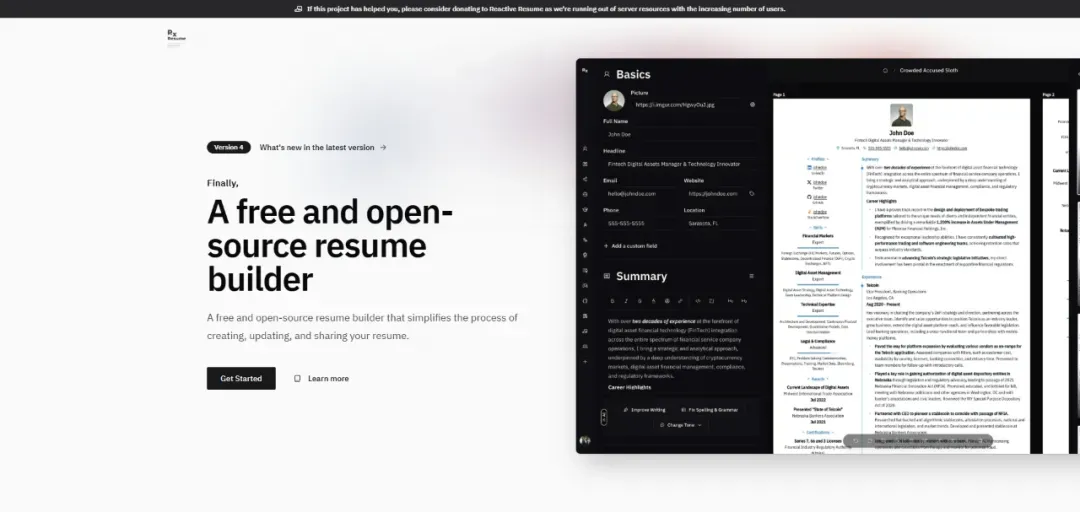Click the user icon in the editor's left sidebar
The image size is (1080, 512).
coord(585,149)
